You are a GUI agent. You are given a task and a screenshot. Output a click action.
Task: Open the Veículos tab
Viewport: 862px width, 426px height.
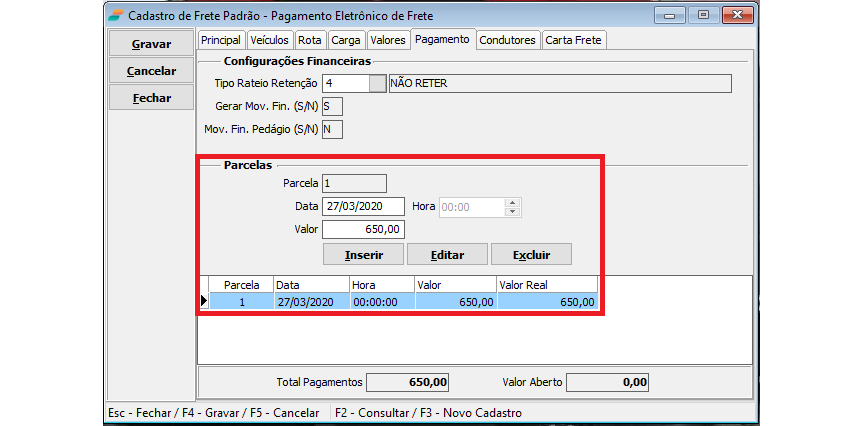270,40
